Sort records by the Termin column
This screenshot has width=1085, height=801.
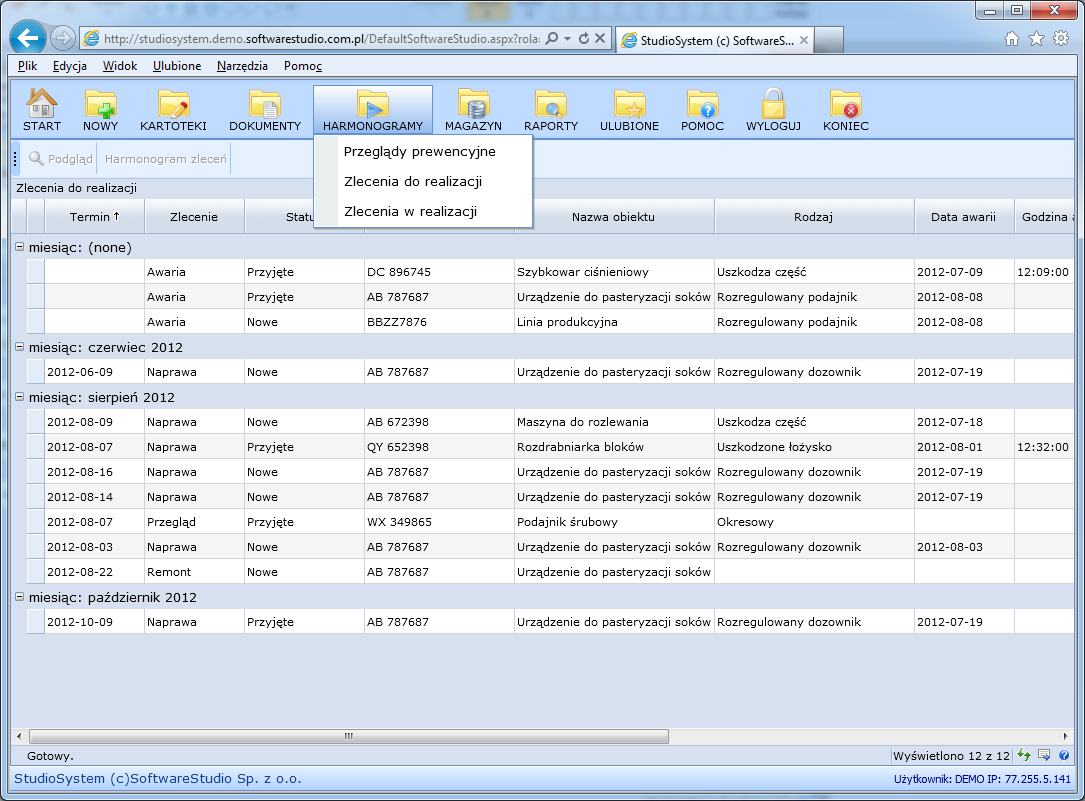[93, 216]
